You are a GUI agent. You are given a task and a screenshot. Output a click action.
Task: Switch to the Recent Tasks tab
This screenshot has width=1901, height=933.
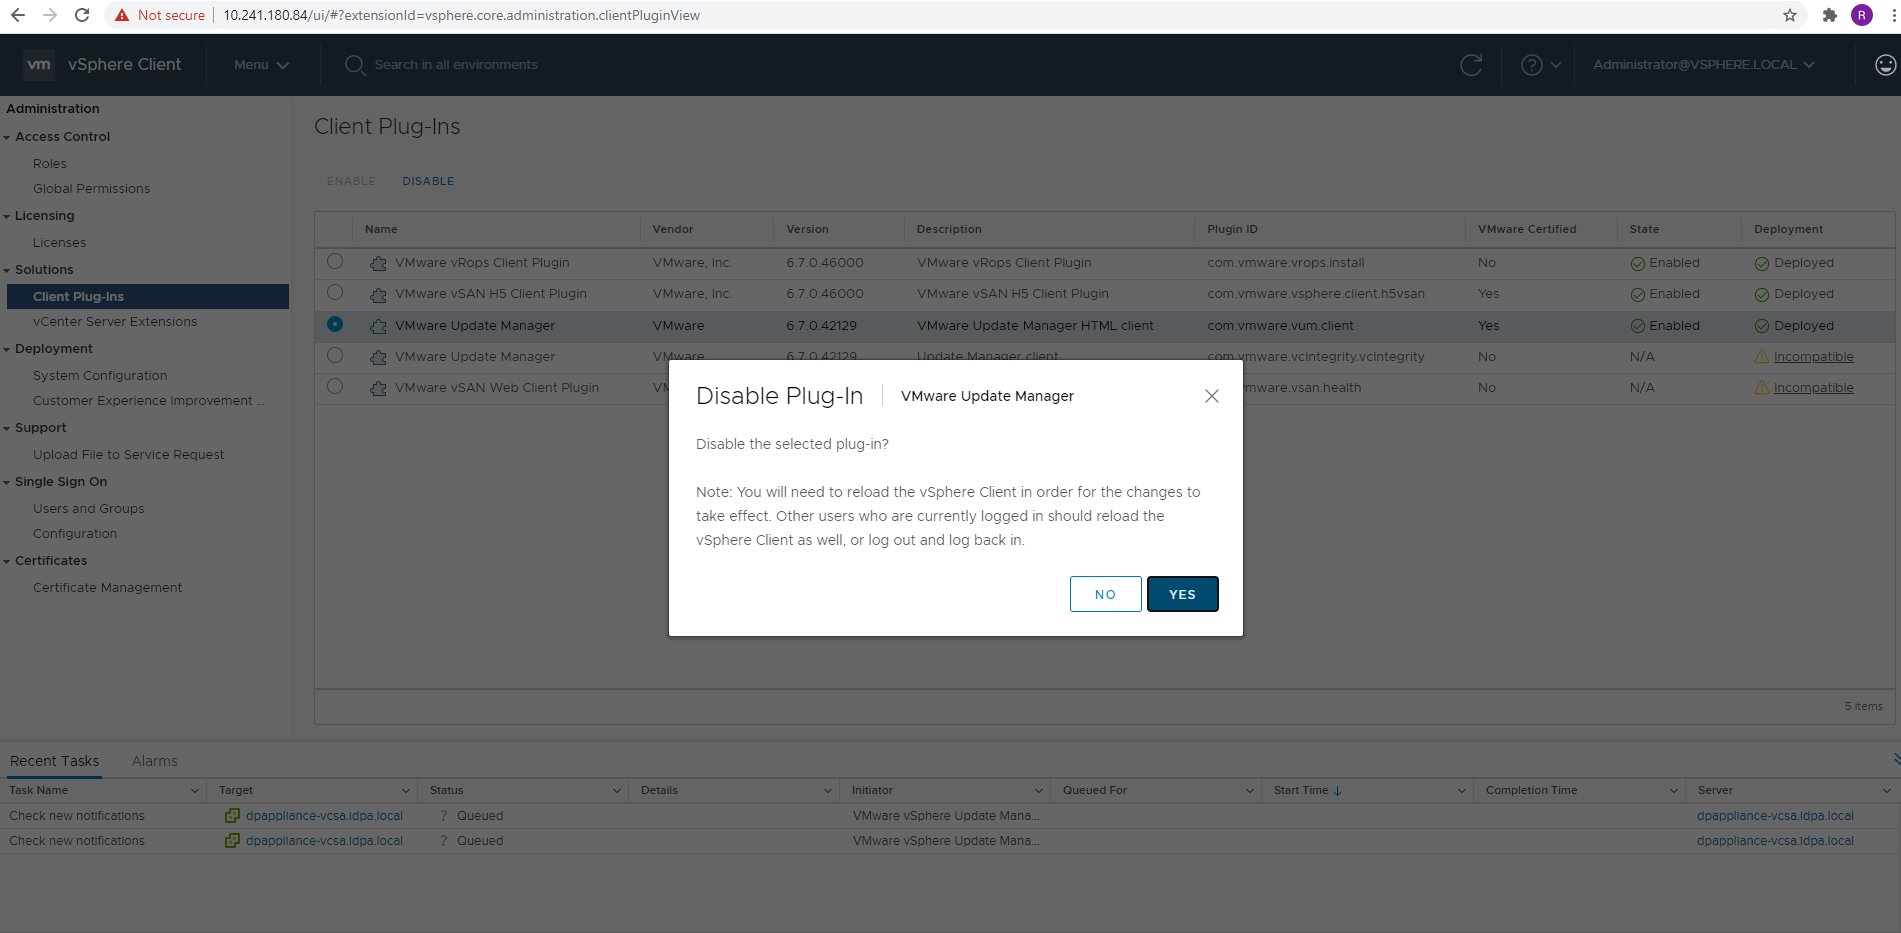click(x=55, y=761)
